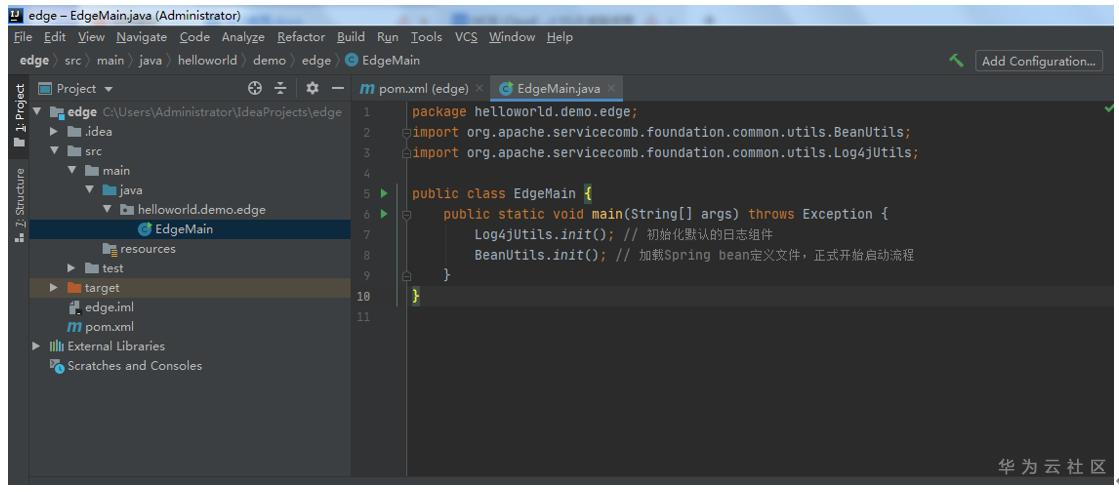Open the Analyze menu
This screenshot has width=1119, height=492.
tap(243, 37)
